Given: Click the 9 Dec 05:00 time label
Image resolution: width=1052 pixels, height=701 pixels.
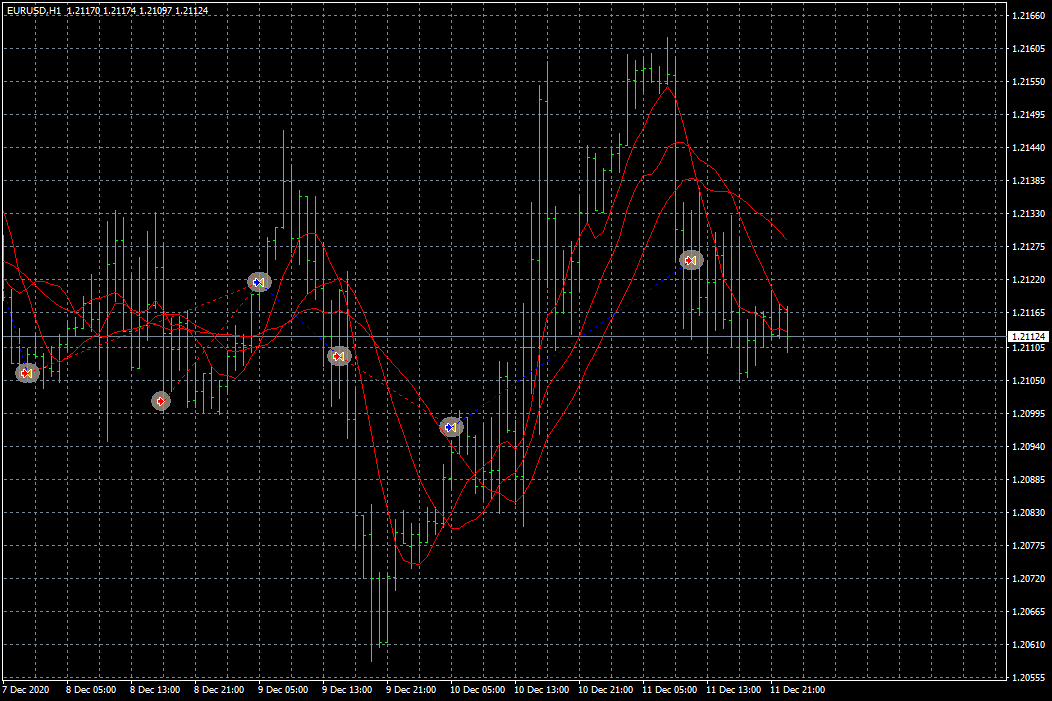Looking at the screenshot, I should (x=283, y=690).
